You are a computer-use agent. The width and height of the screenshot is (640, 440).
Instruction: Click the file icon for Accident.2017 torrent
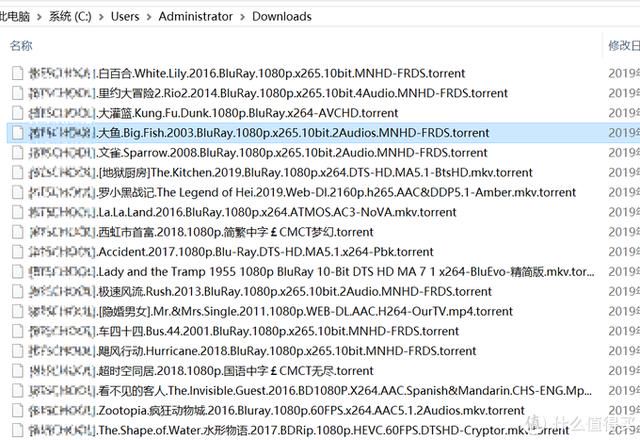click(17, 252)
